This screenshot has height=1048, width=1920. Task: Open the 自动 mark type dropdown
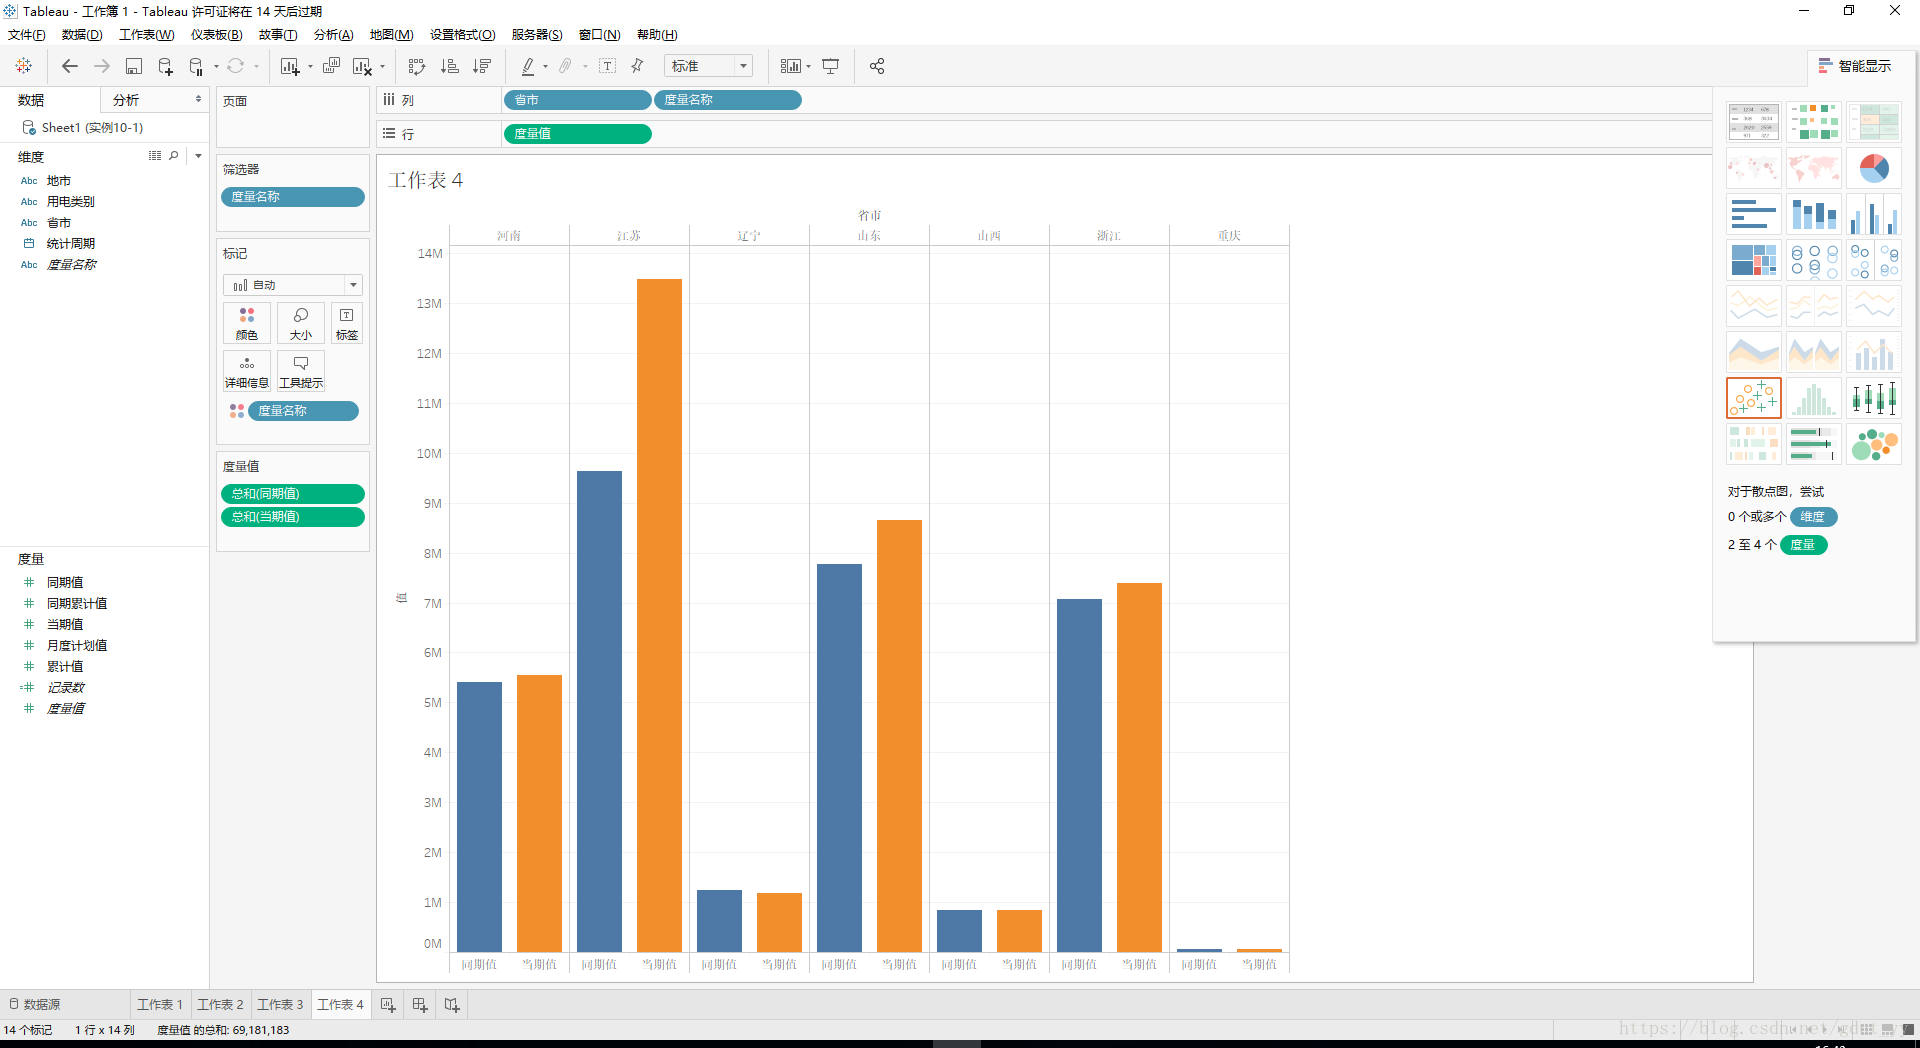(x=292, y=285)
